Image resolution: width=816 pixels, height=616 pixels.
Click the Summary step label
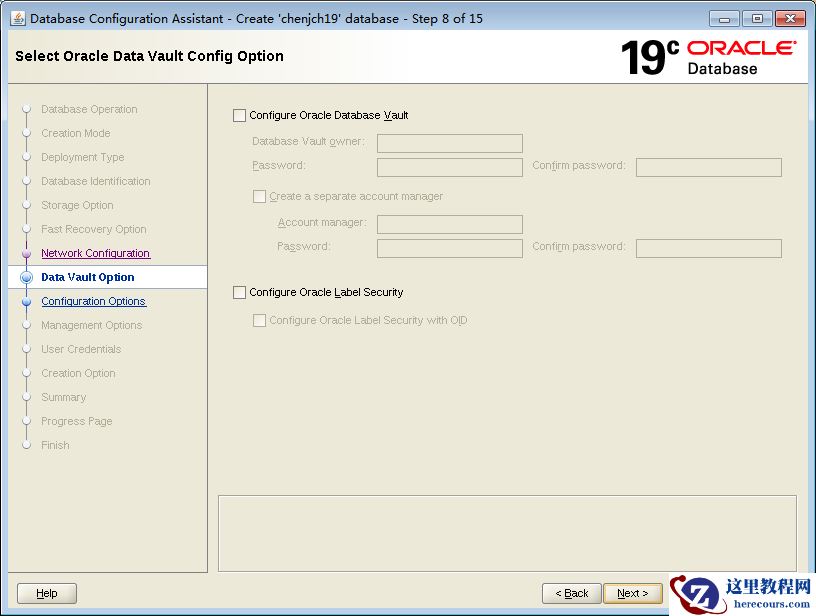tap(63, 397)
